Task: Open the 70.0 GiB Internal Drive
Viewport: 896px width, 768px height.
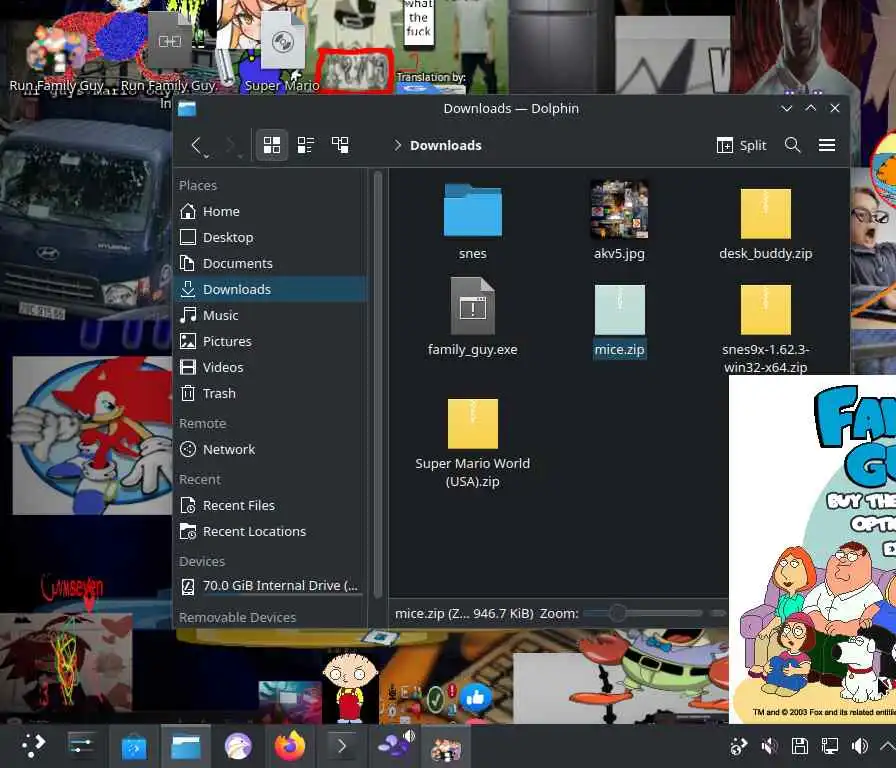Action: point(270,586)
